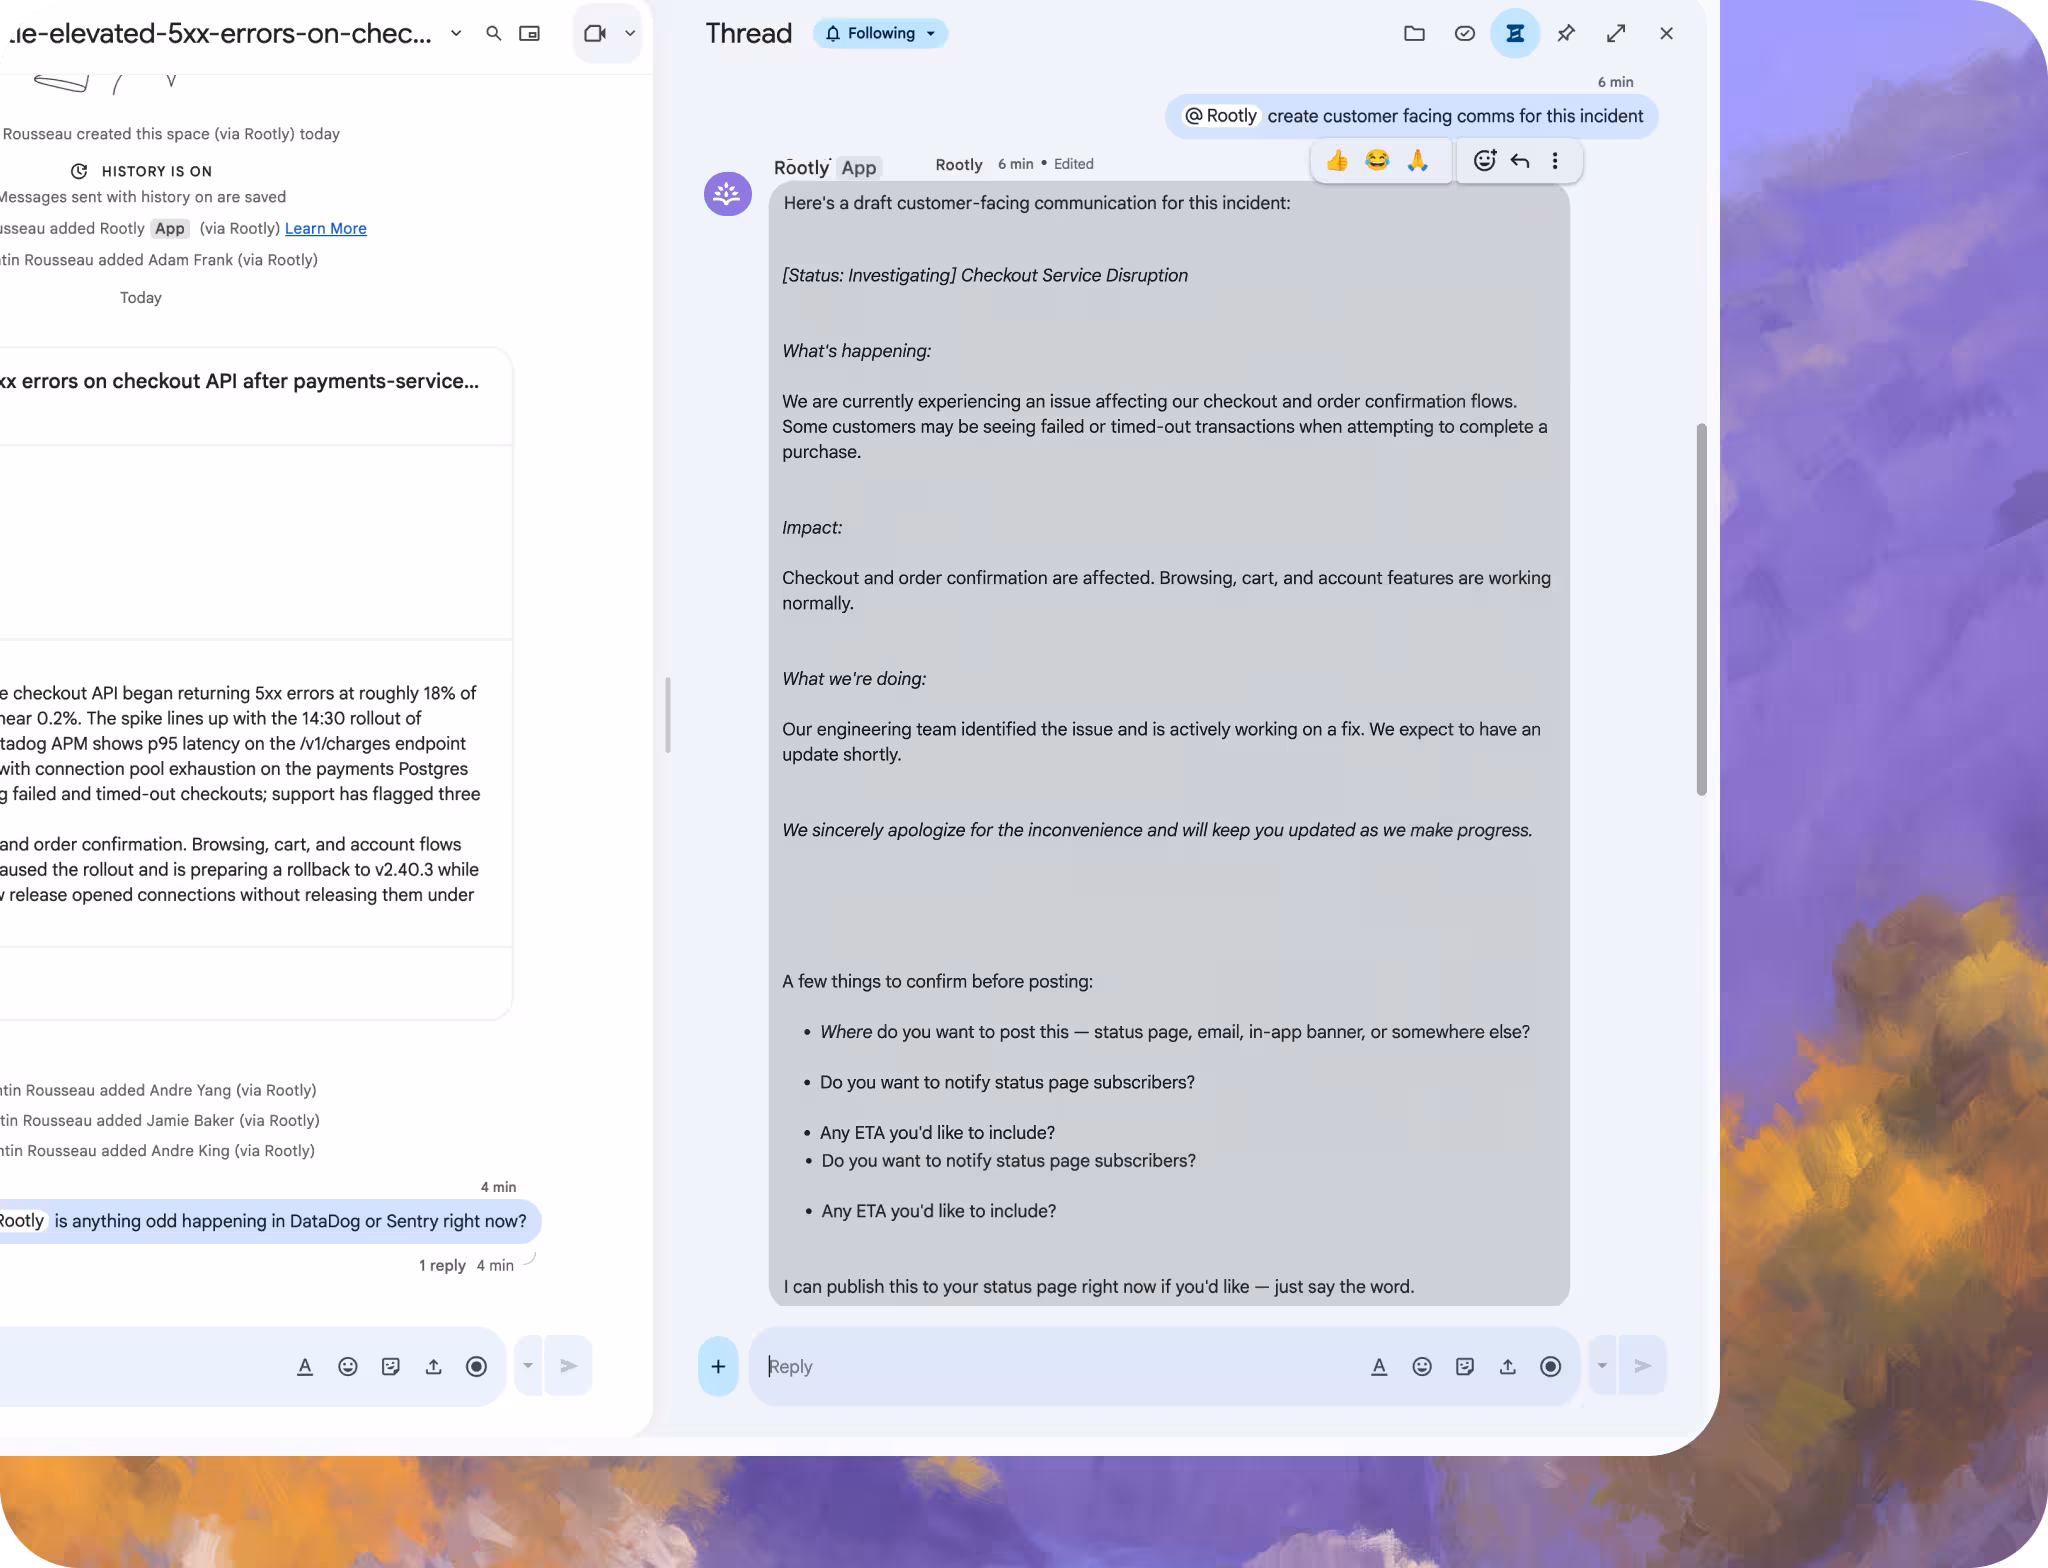This screenshot has height=1568, width=2048.
Task: Expand the space name dropdown chevron
Action: tap(456, 33)
